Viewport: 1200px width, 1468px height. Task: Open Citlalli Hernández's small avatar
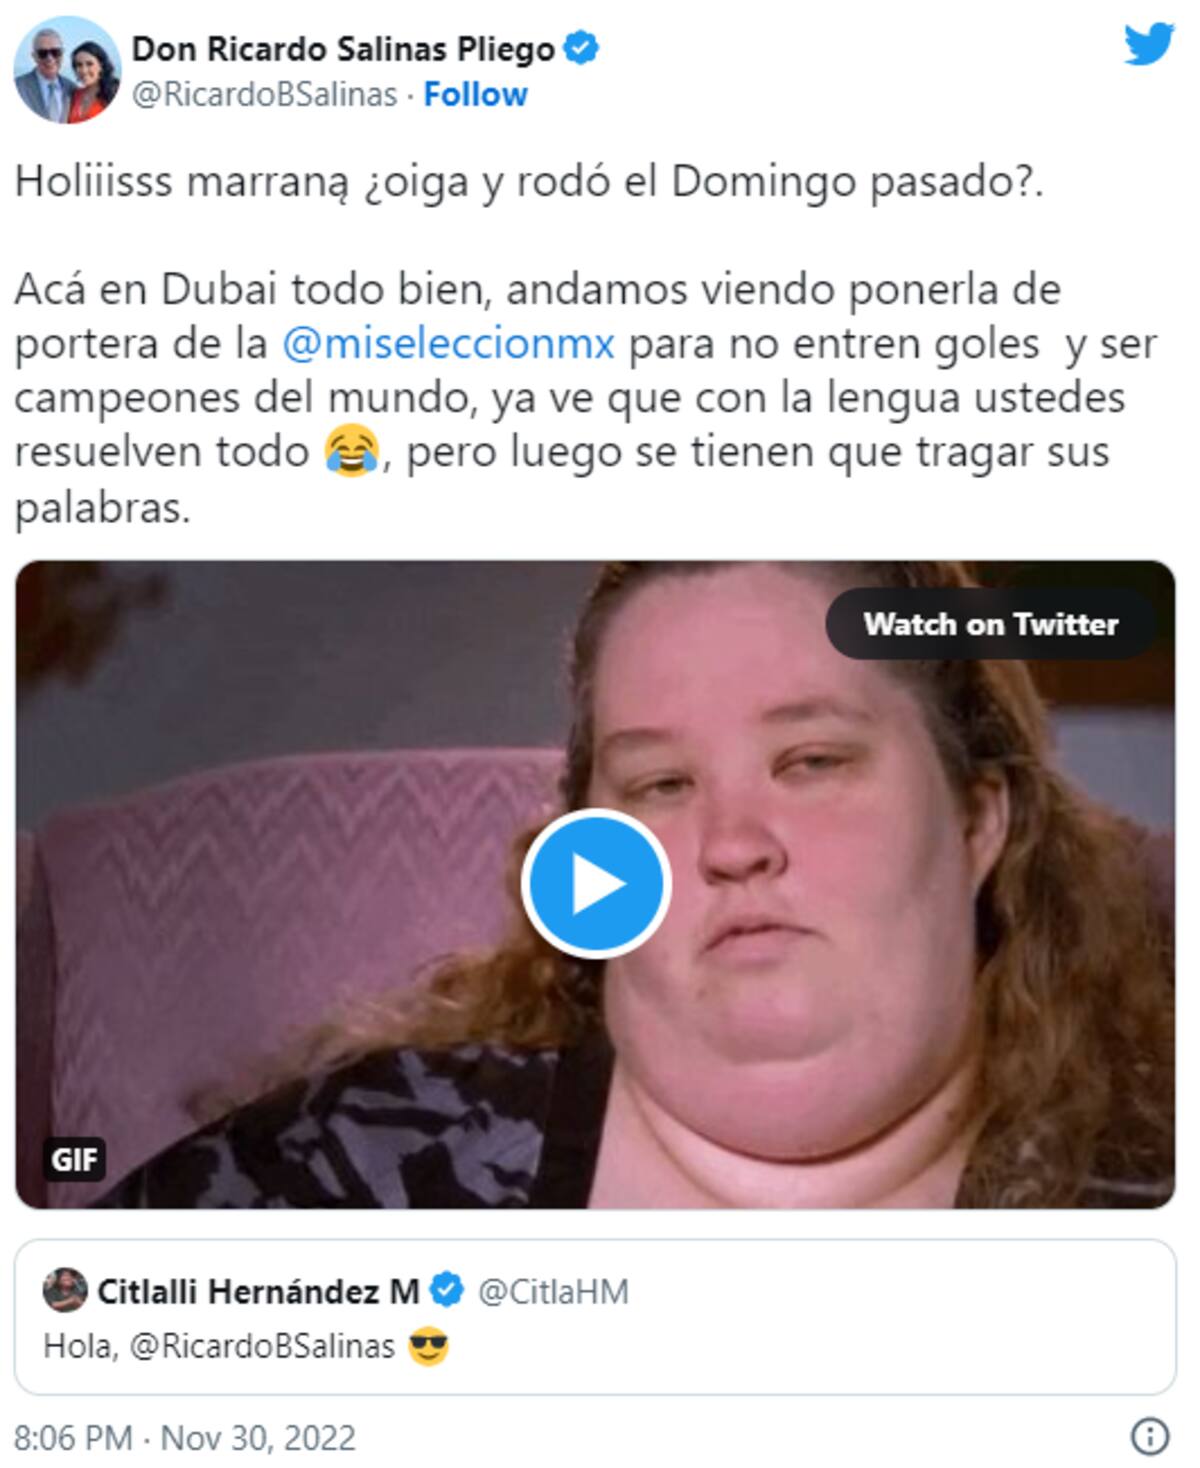click(65, 1290)
